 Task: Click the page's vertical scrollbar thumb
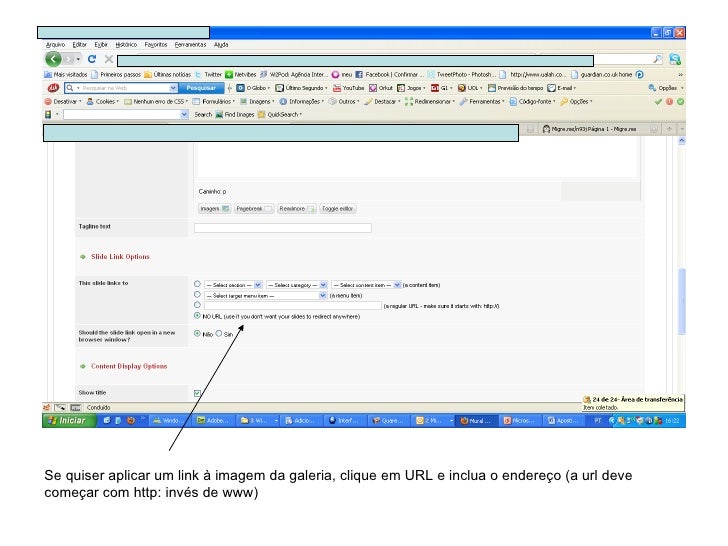tap(682, 301)
